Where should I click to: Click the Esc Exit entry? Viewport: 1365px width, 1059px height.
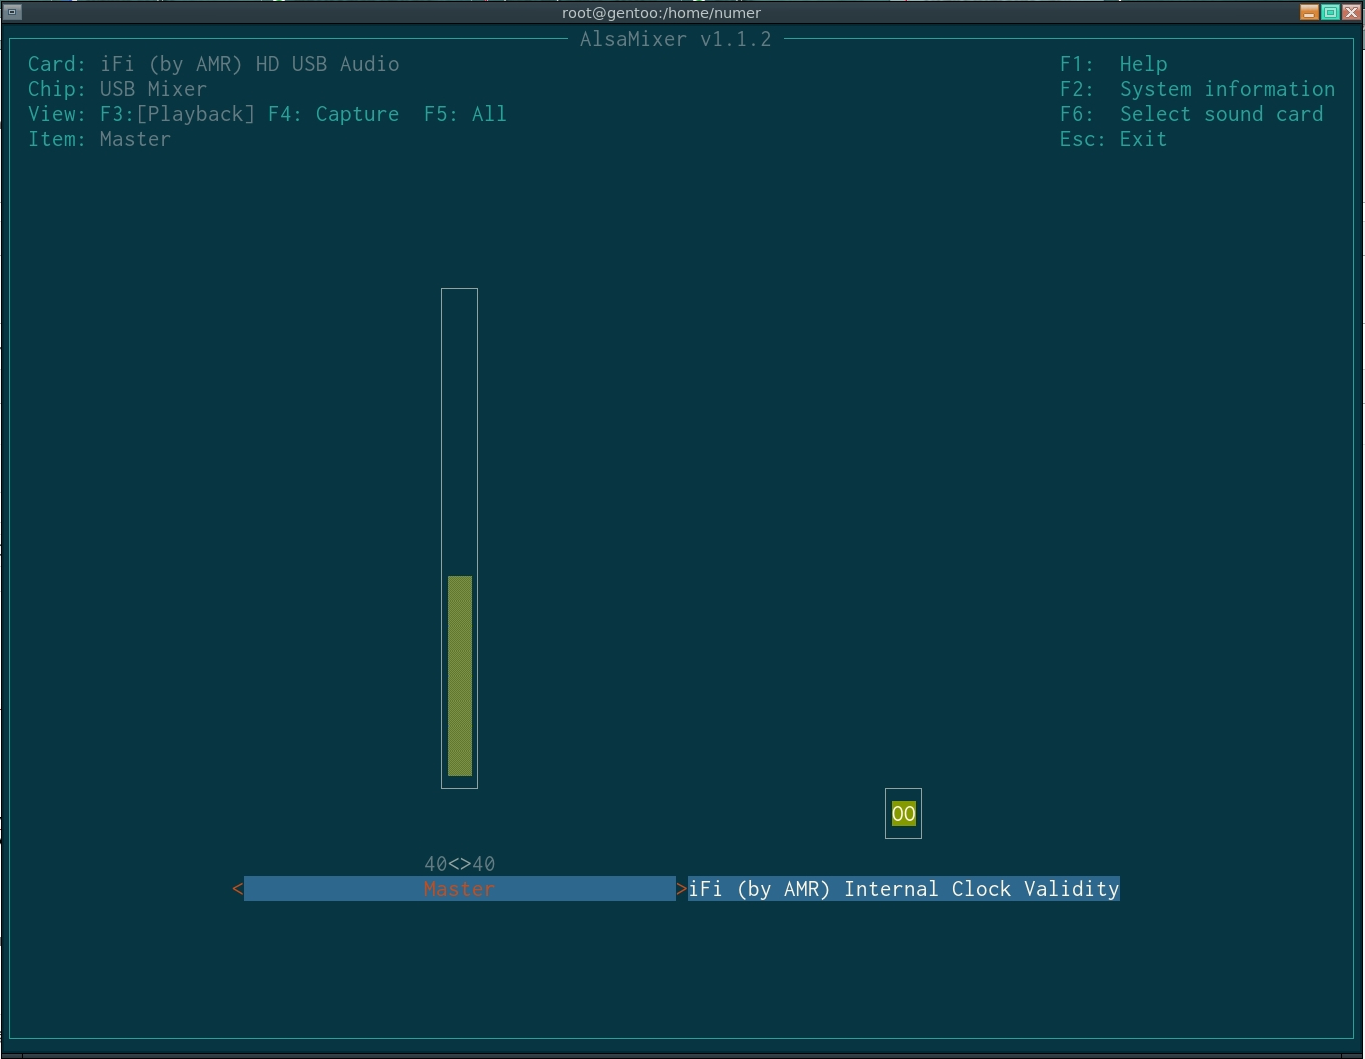tap(1113, 139)
